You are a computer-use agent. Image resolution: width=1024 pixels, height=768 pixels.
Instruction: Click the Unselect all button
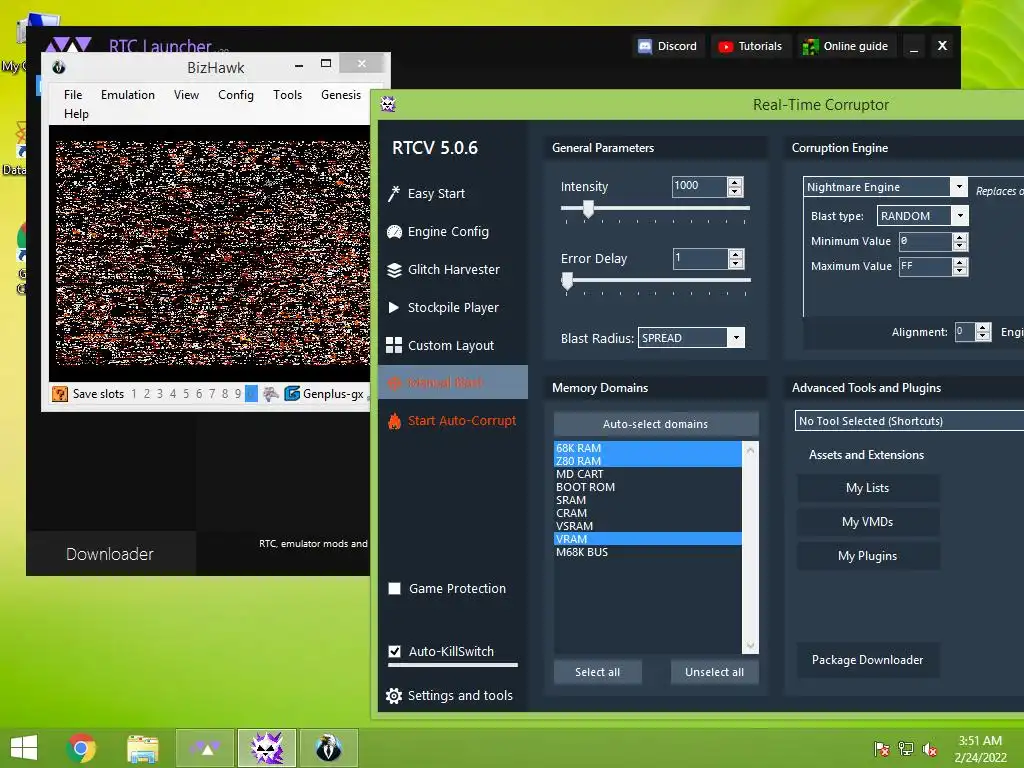pyautogui.click(x=714, y=672)
